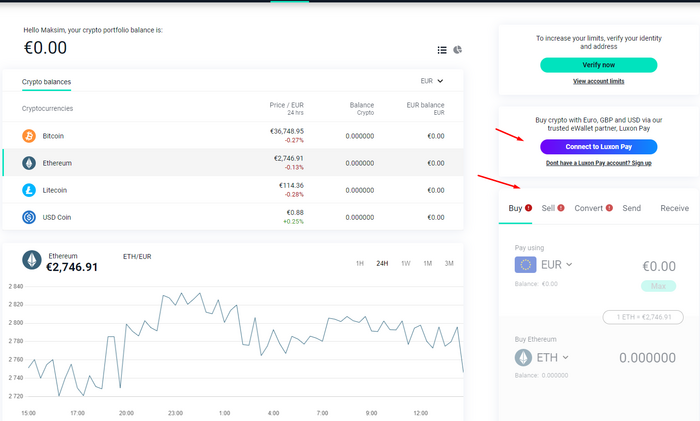The width and height of the screenshot is (700, 421).
Task: Click the Verify now button
Action: (x=599, y=65)
